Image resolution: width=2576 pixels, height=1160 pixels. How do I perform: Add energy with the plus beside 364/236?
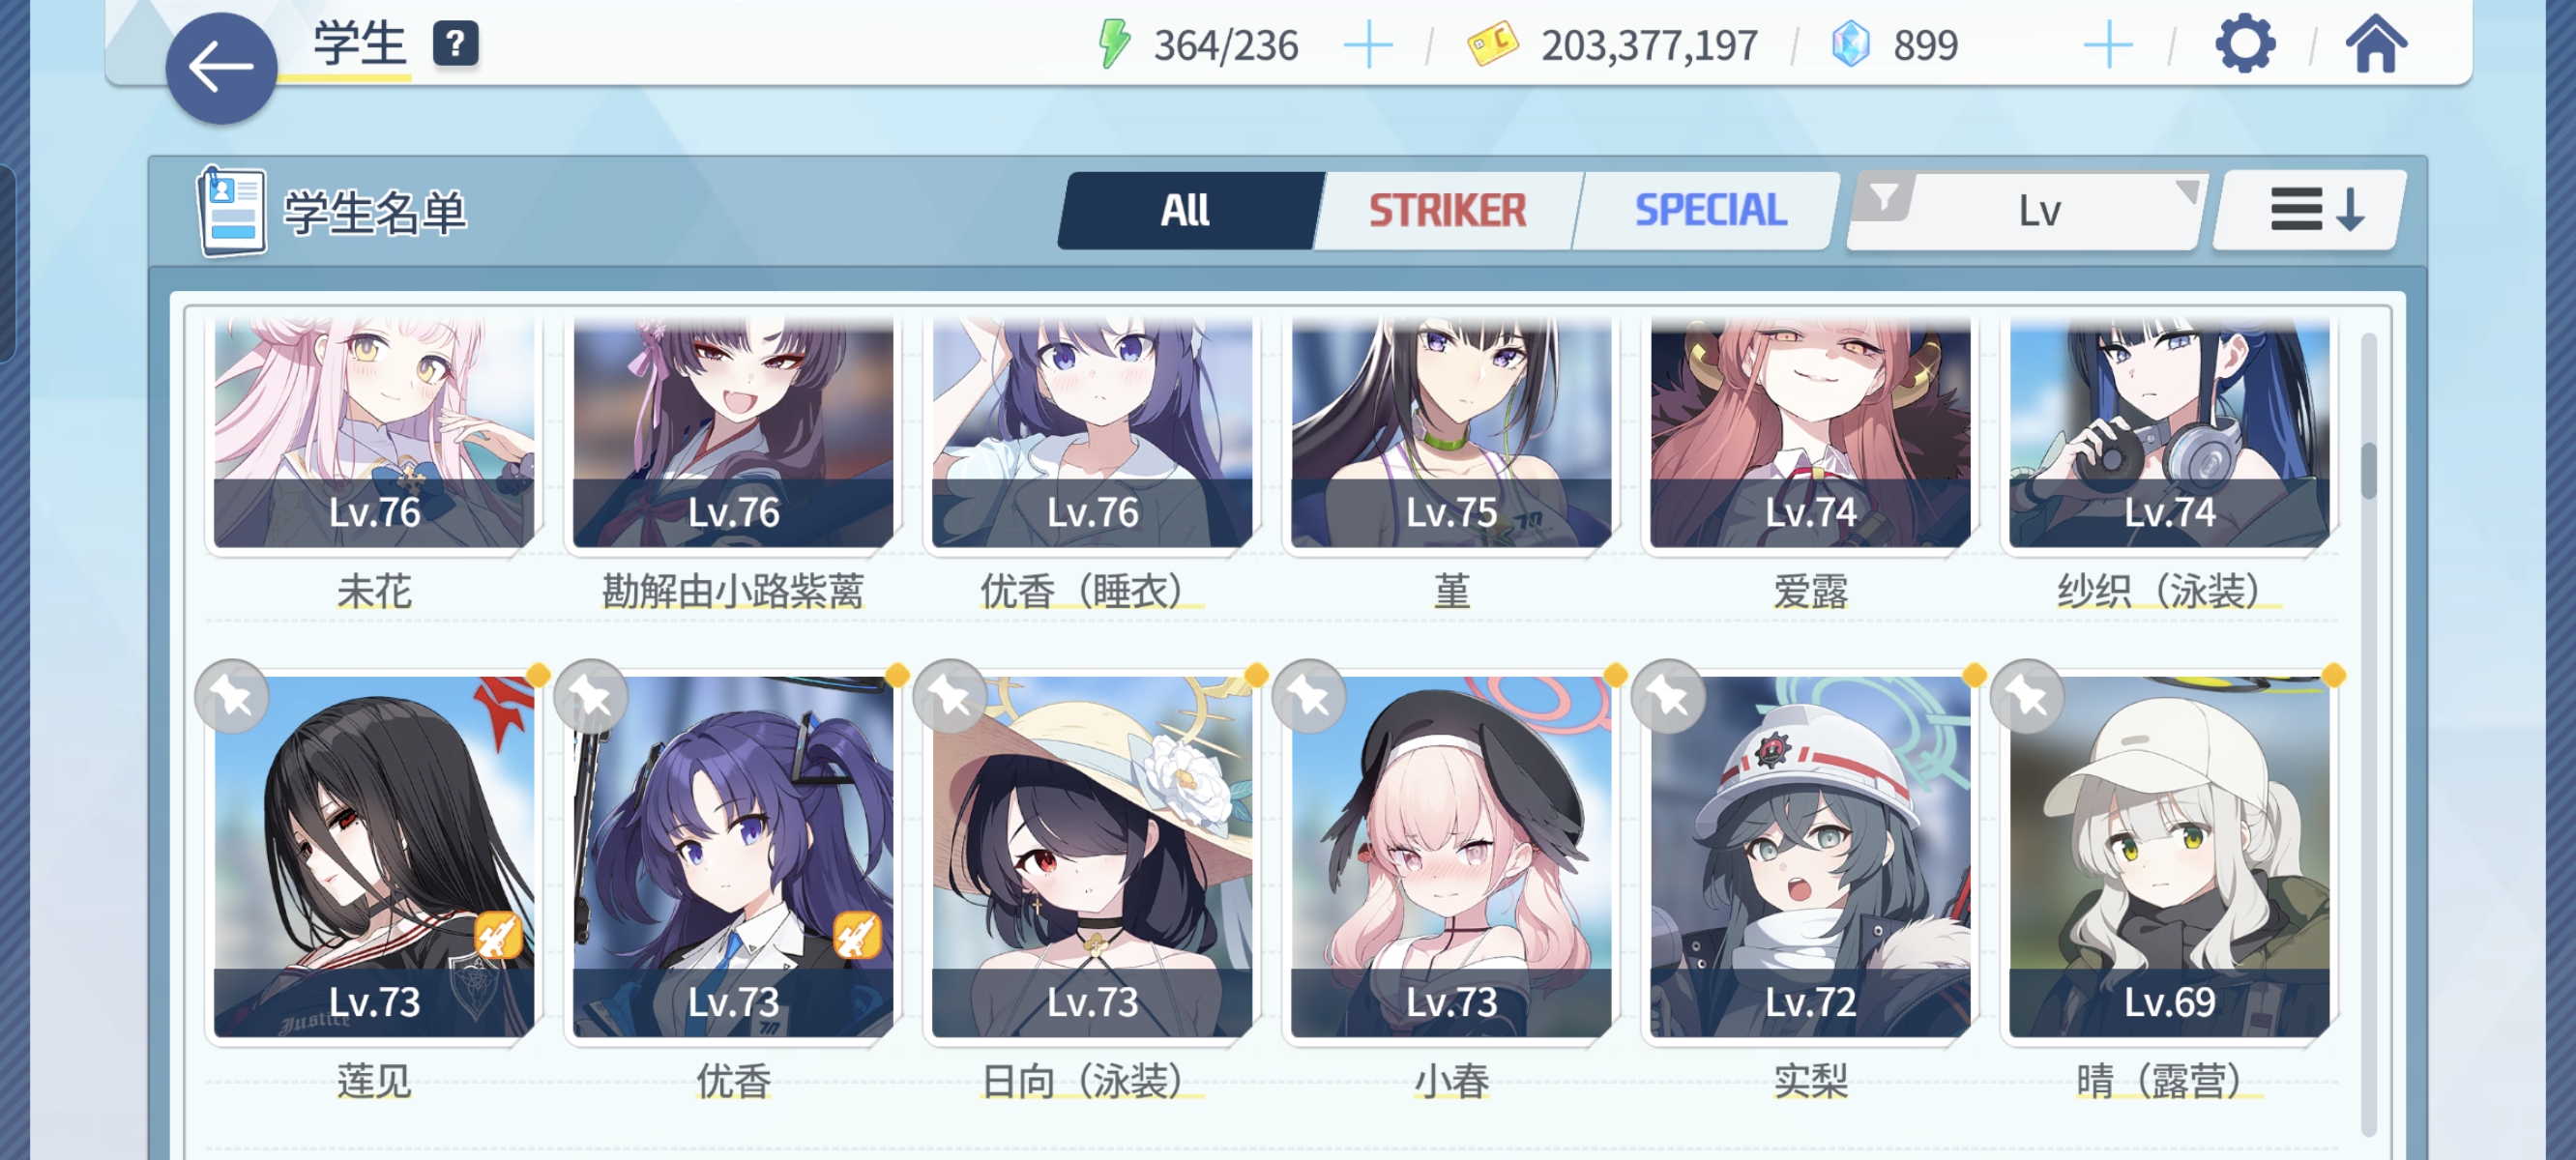coord(1368,45)
